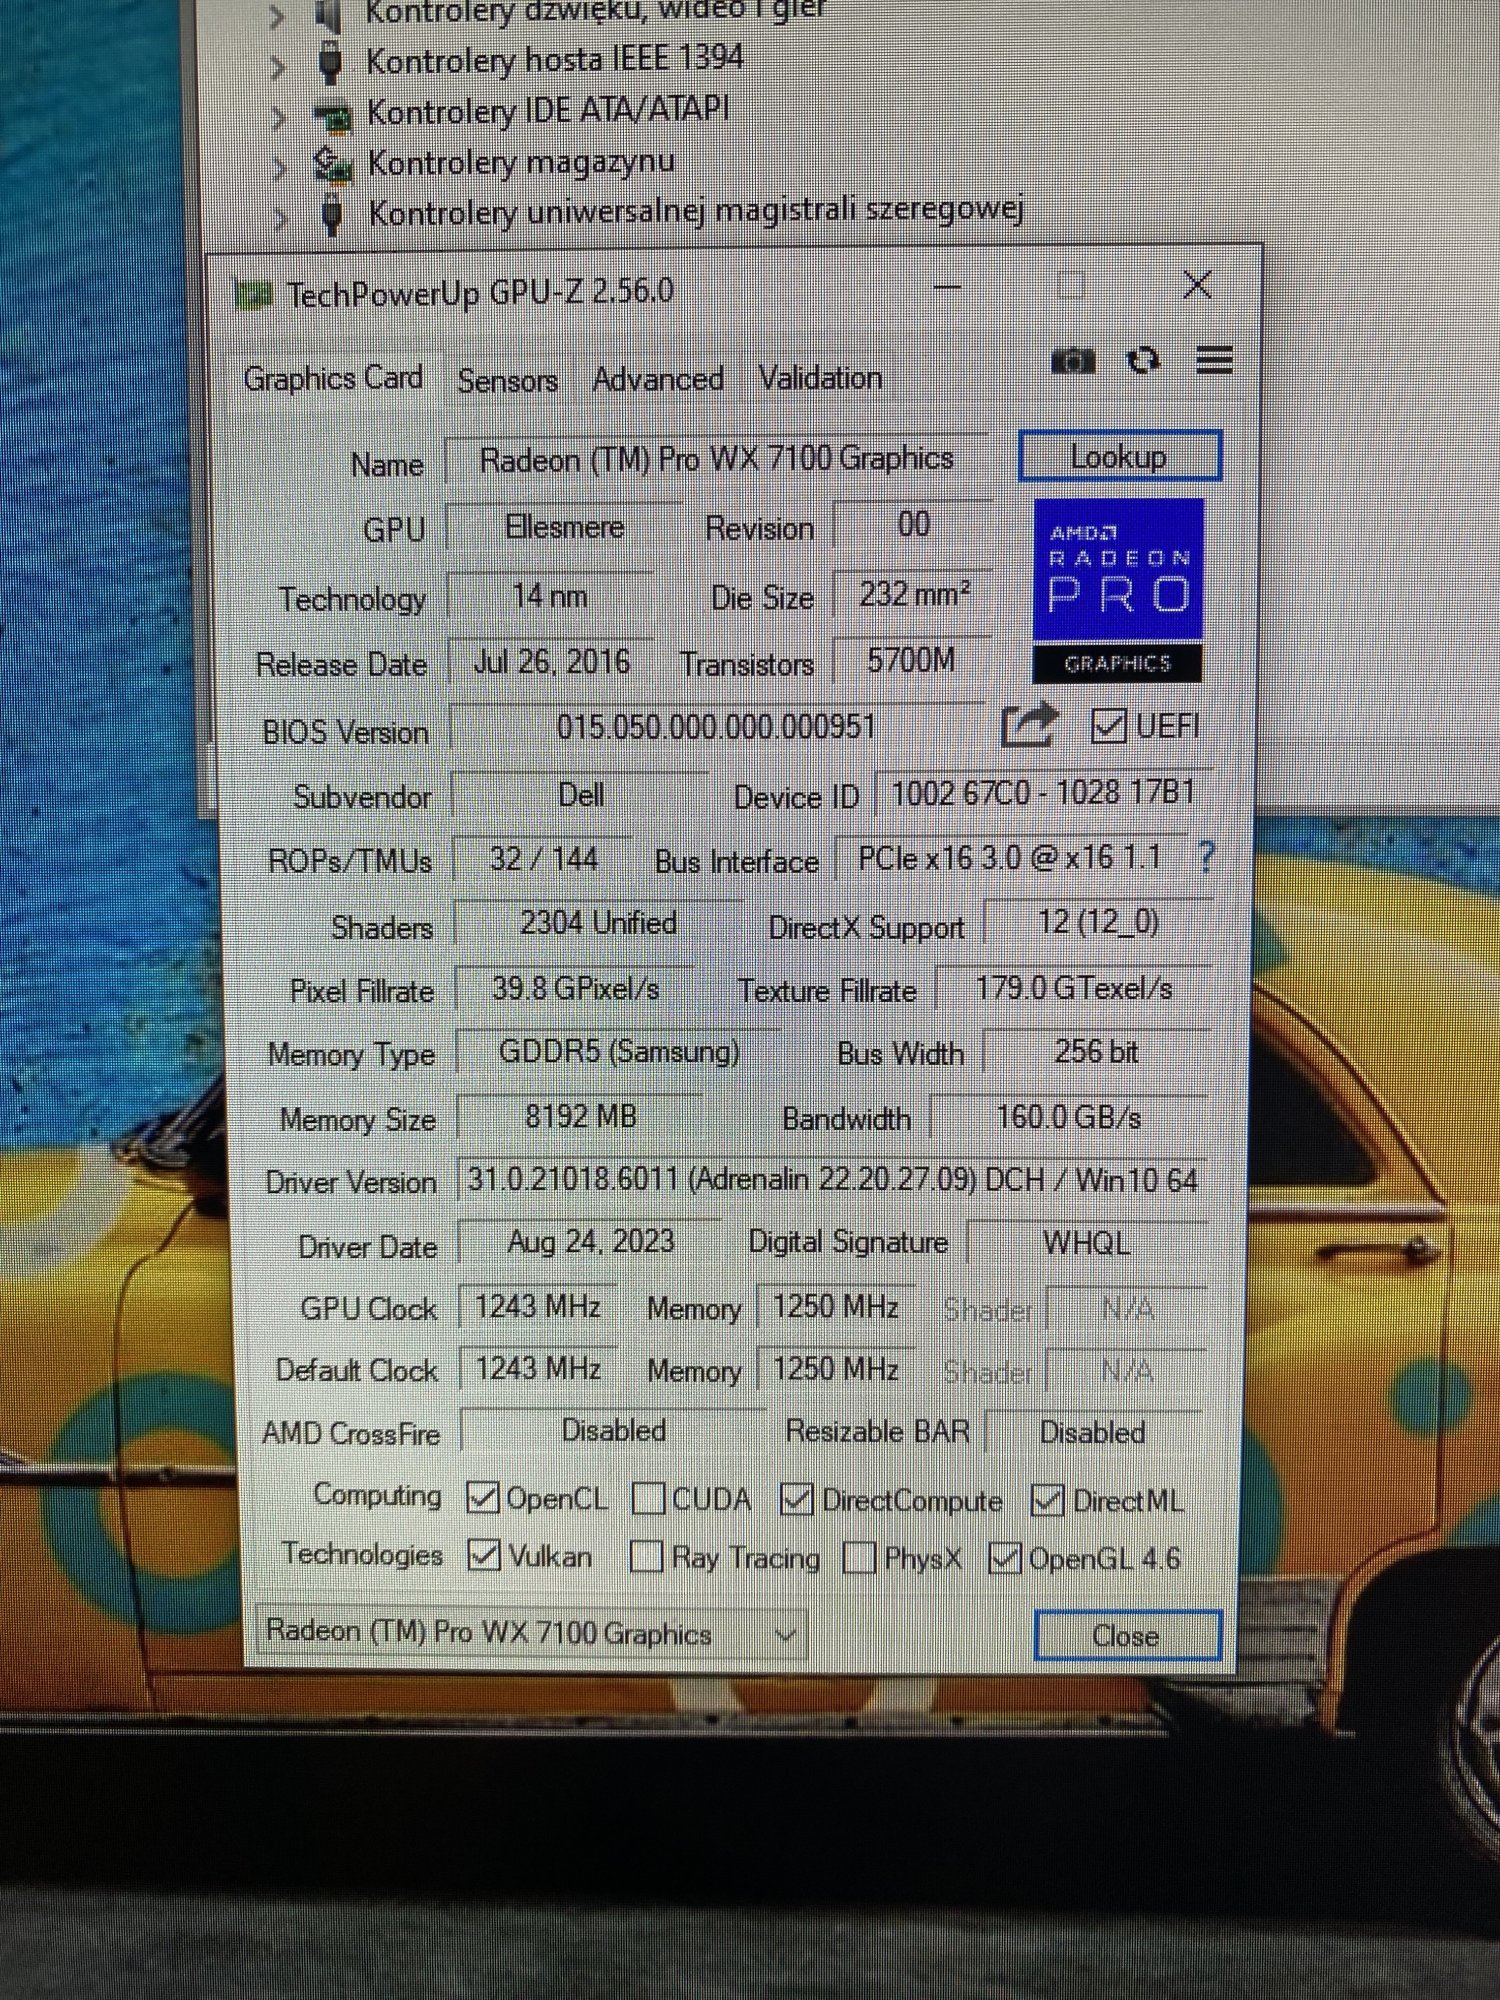Toggle the DirectCompute checkbox

[796, 1499]
